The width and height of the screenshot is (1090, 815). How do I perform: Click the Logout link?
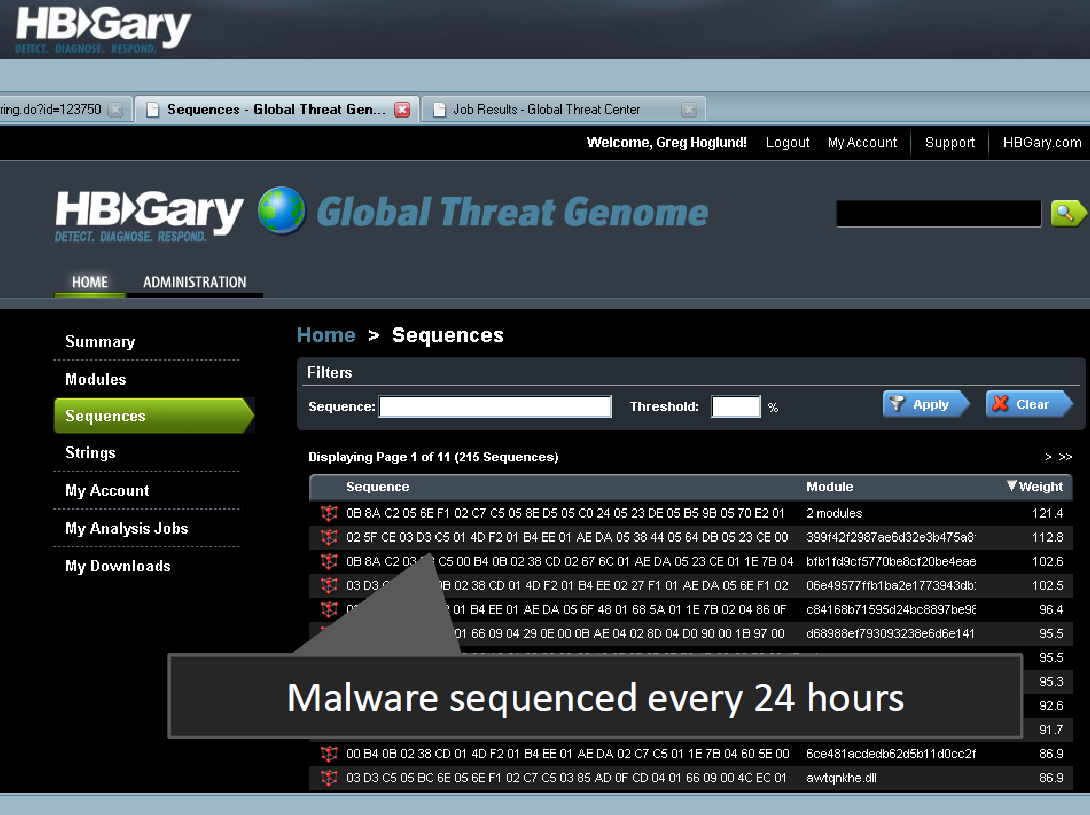tap(787, 143)
